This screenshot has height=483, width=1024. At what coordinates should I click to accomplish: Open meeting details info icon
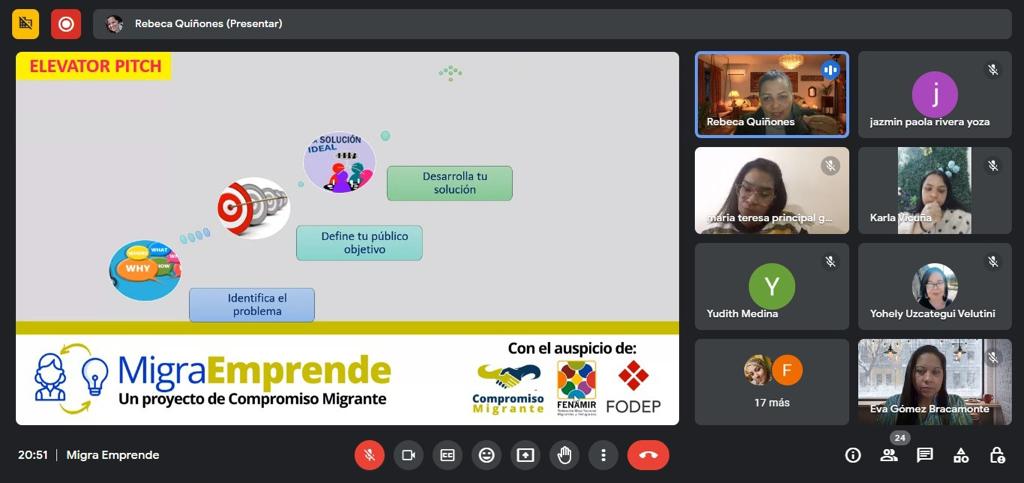tap(853, 455)
